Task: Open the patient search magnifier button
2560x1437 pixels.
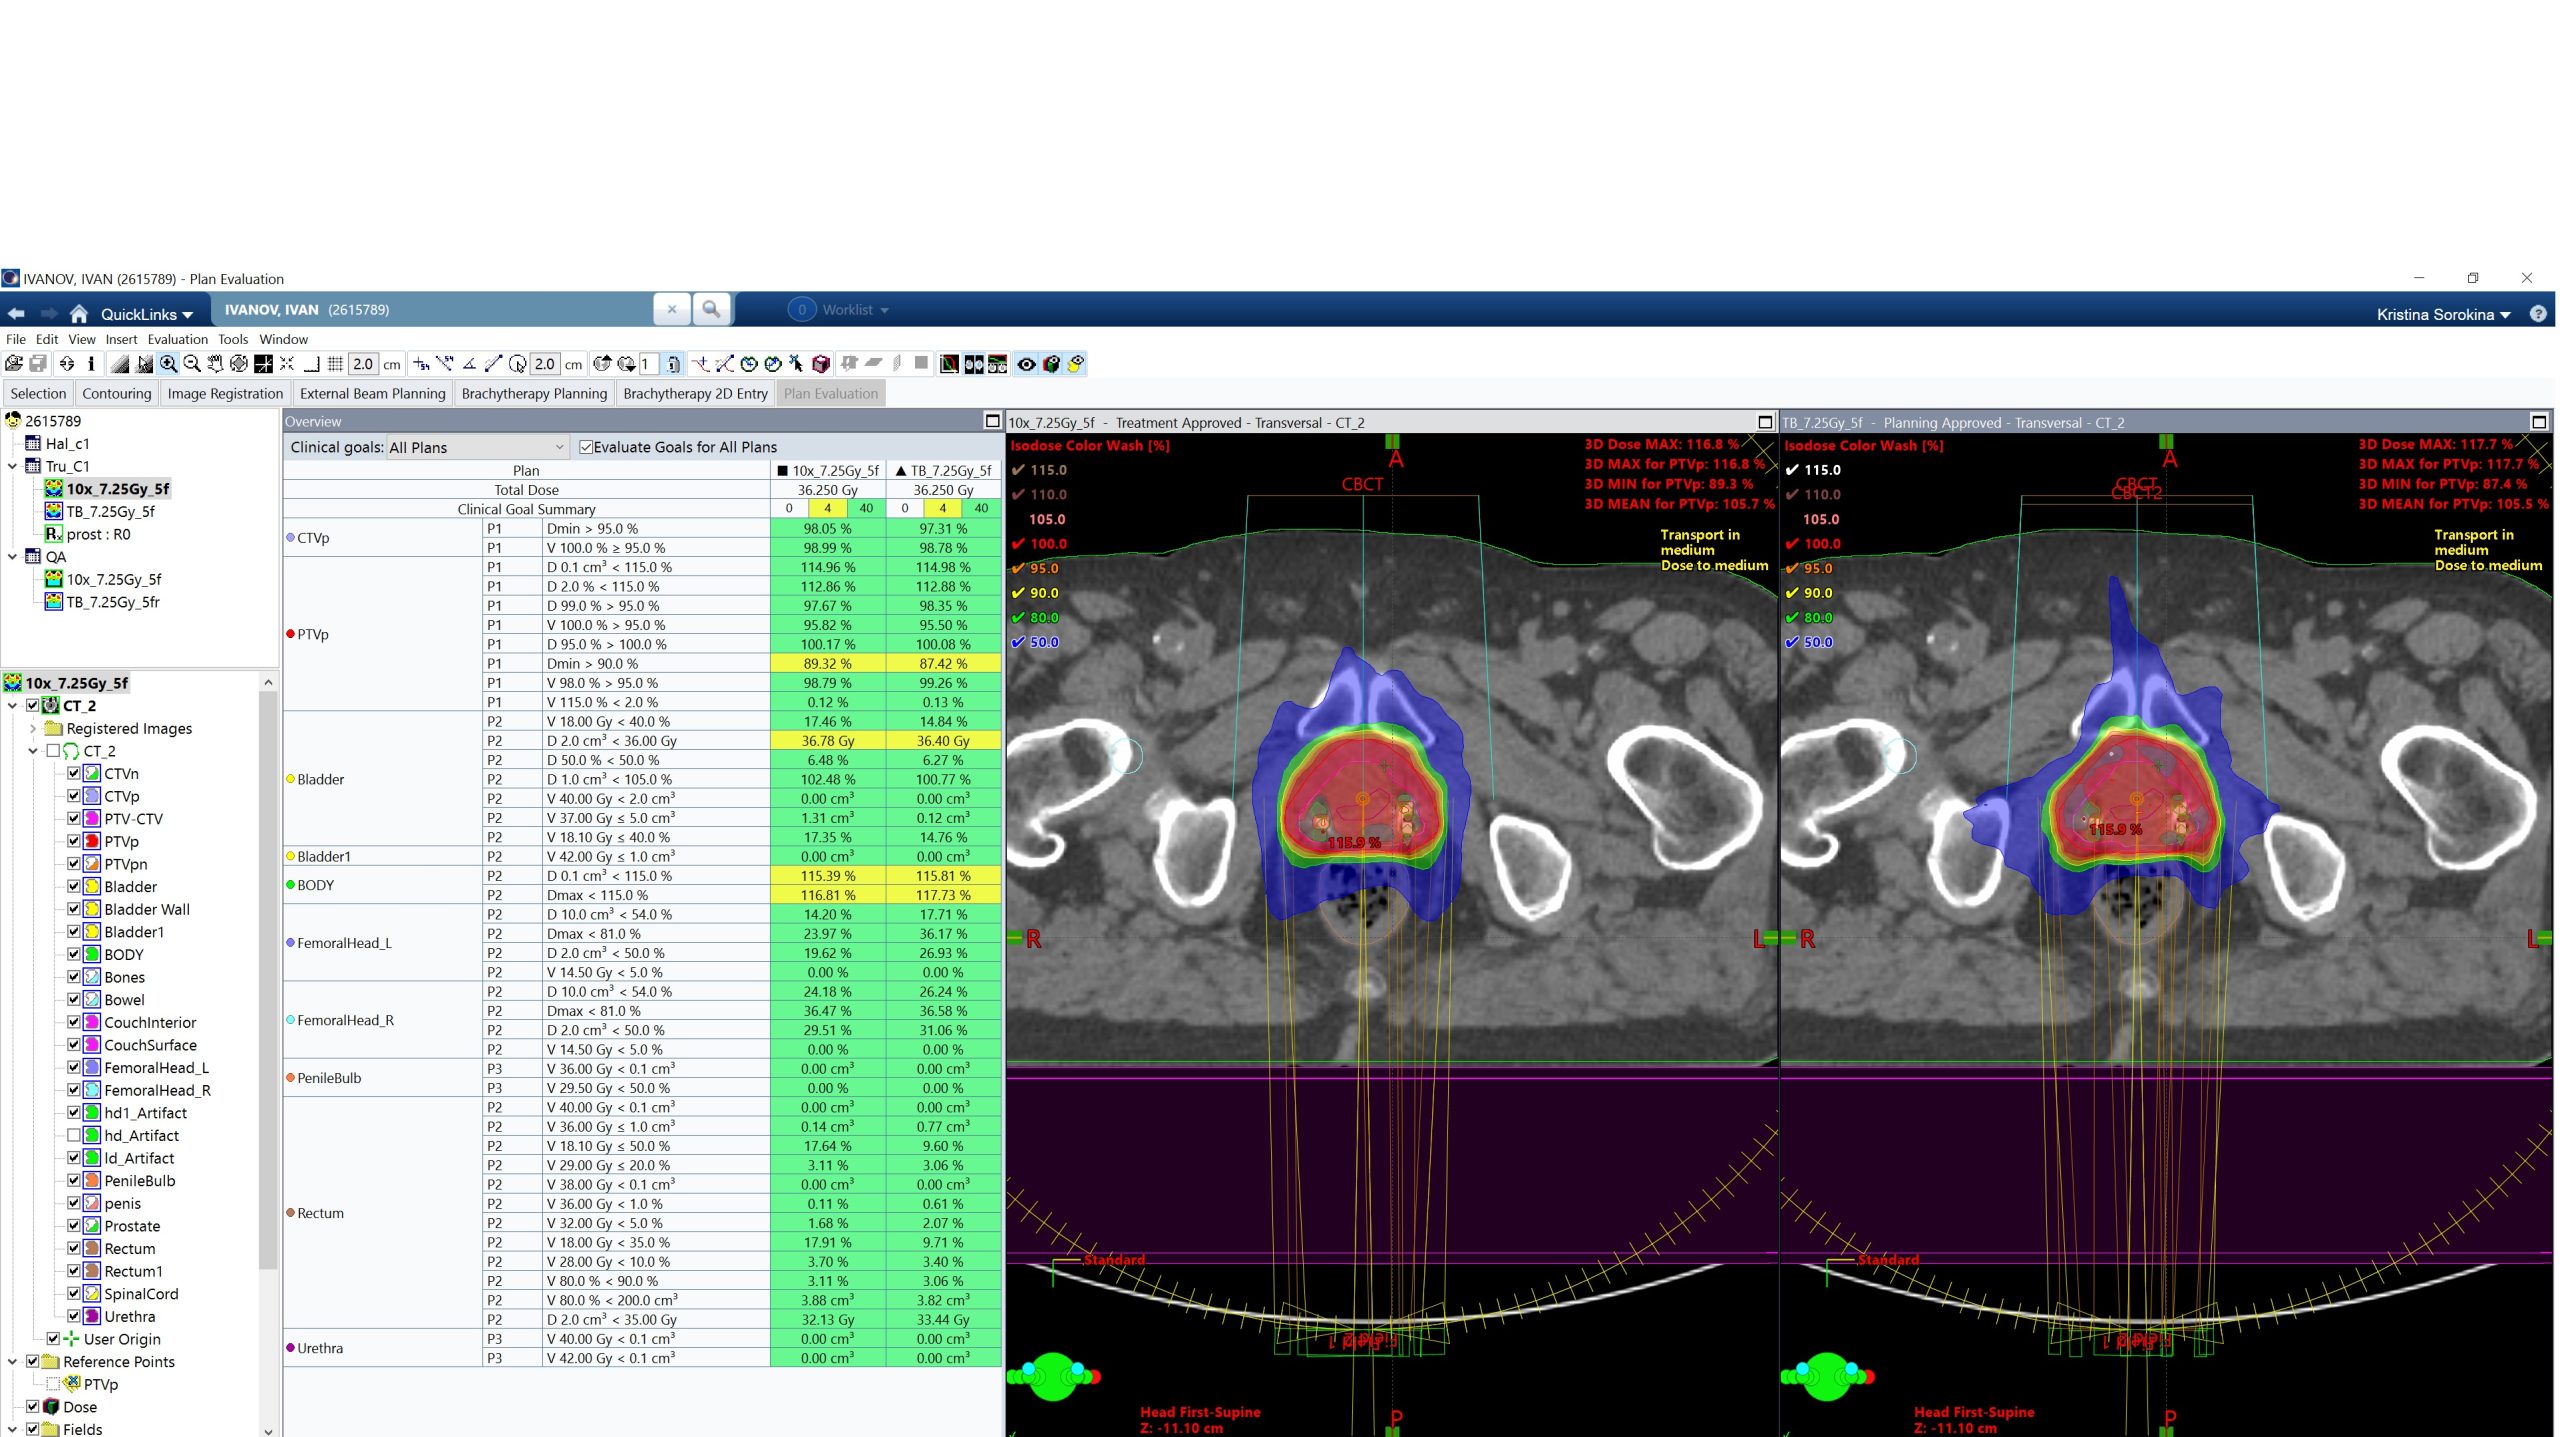Action: pyautogui.click(x=711, y=310)
